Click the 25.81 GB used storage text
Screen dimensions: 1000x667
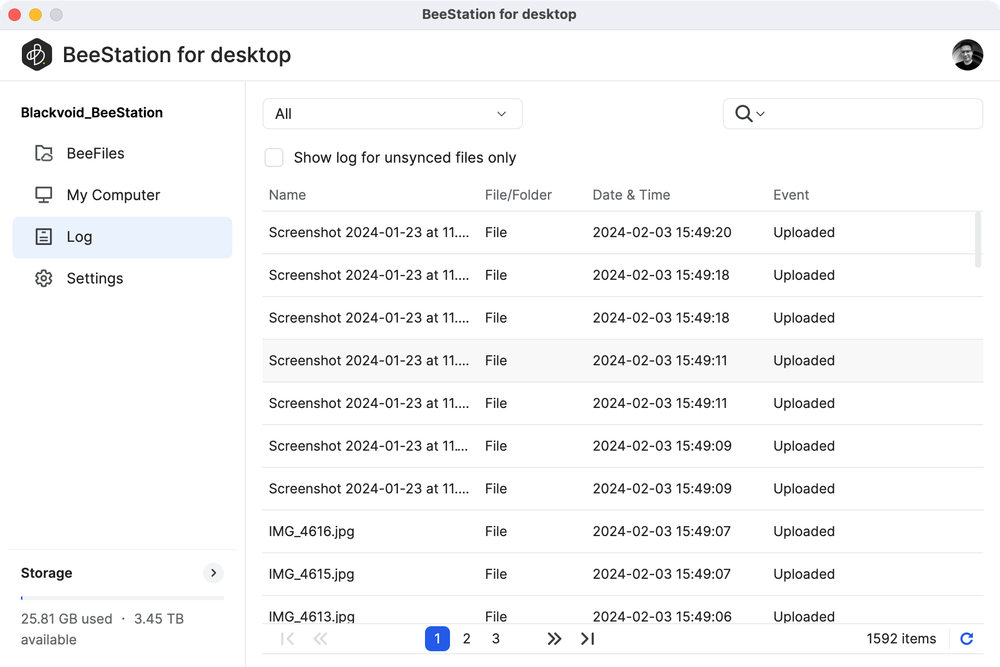(x=66, y=619)
